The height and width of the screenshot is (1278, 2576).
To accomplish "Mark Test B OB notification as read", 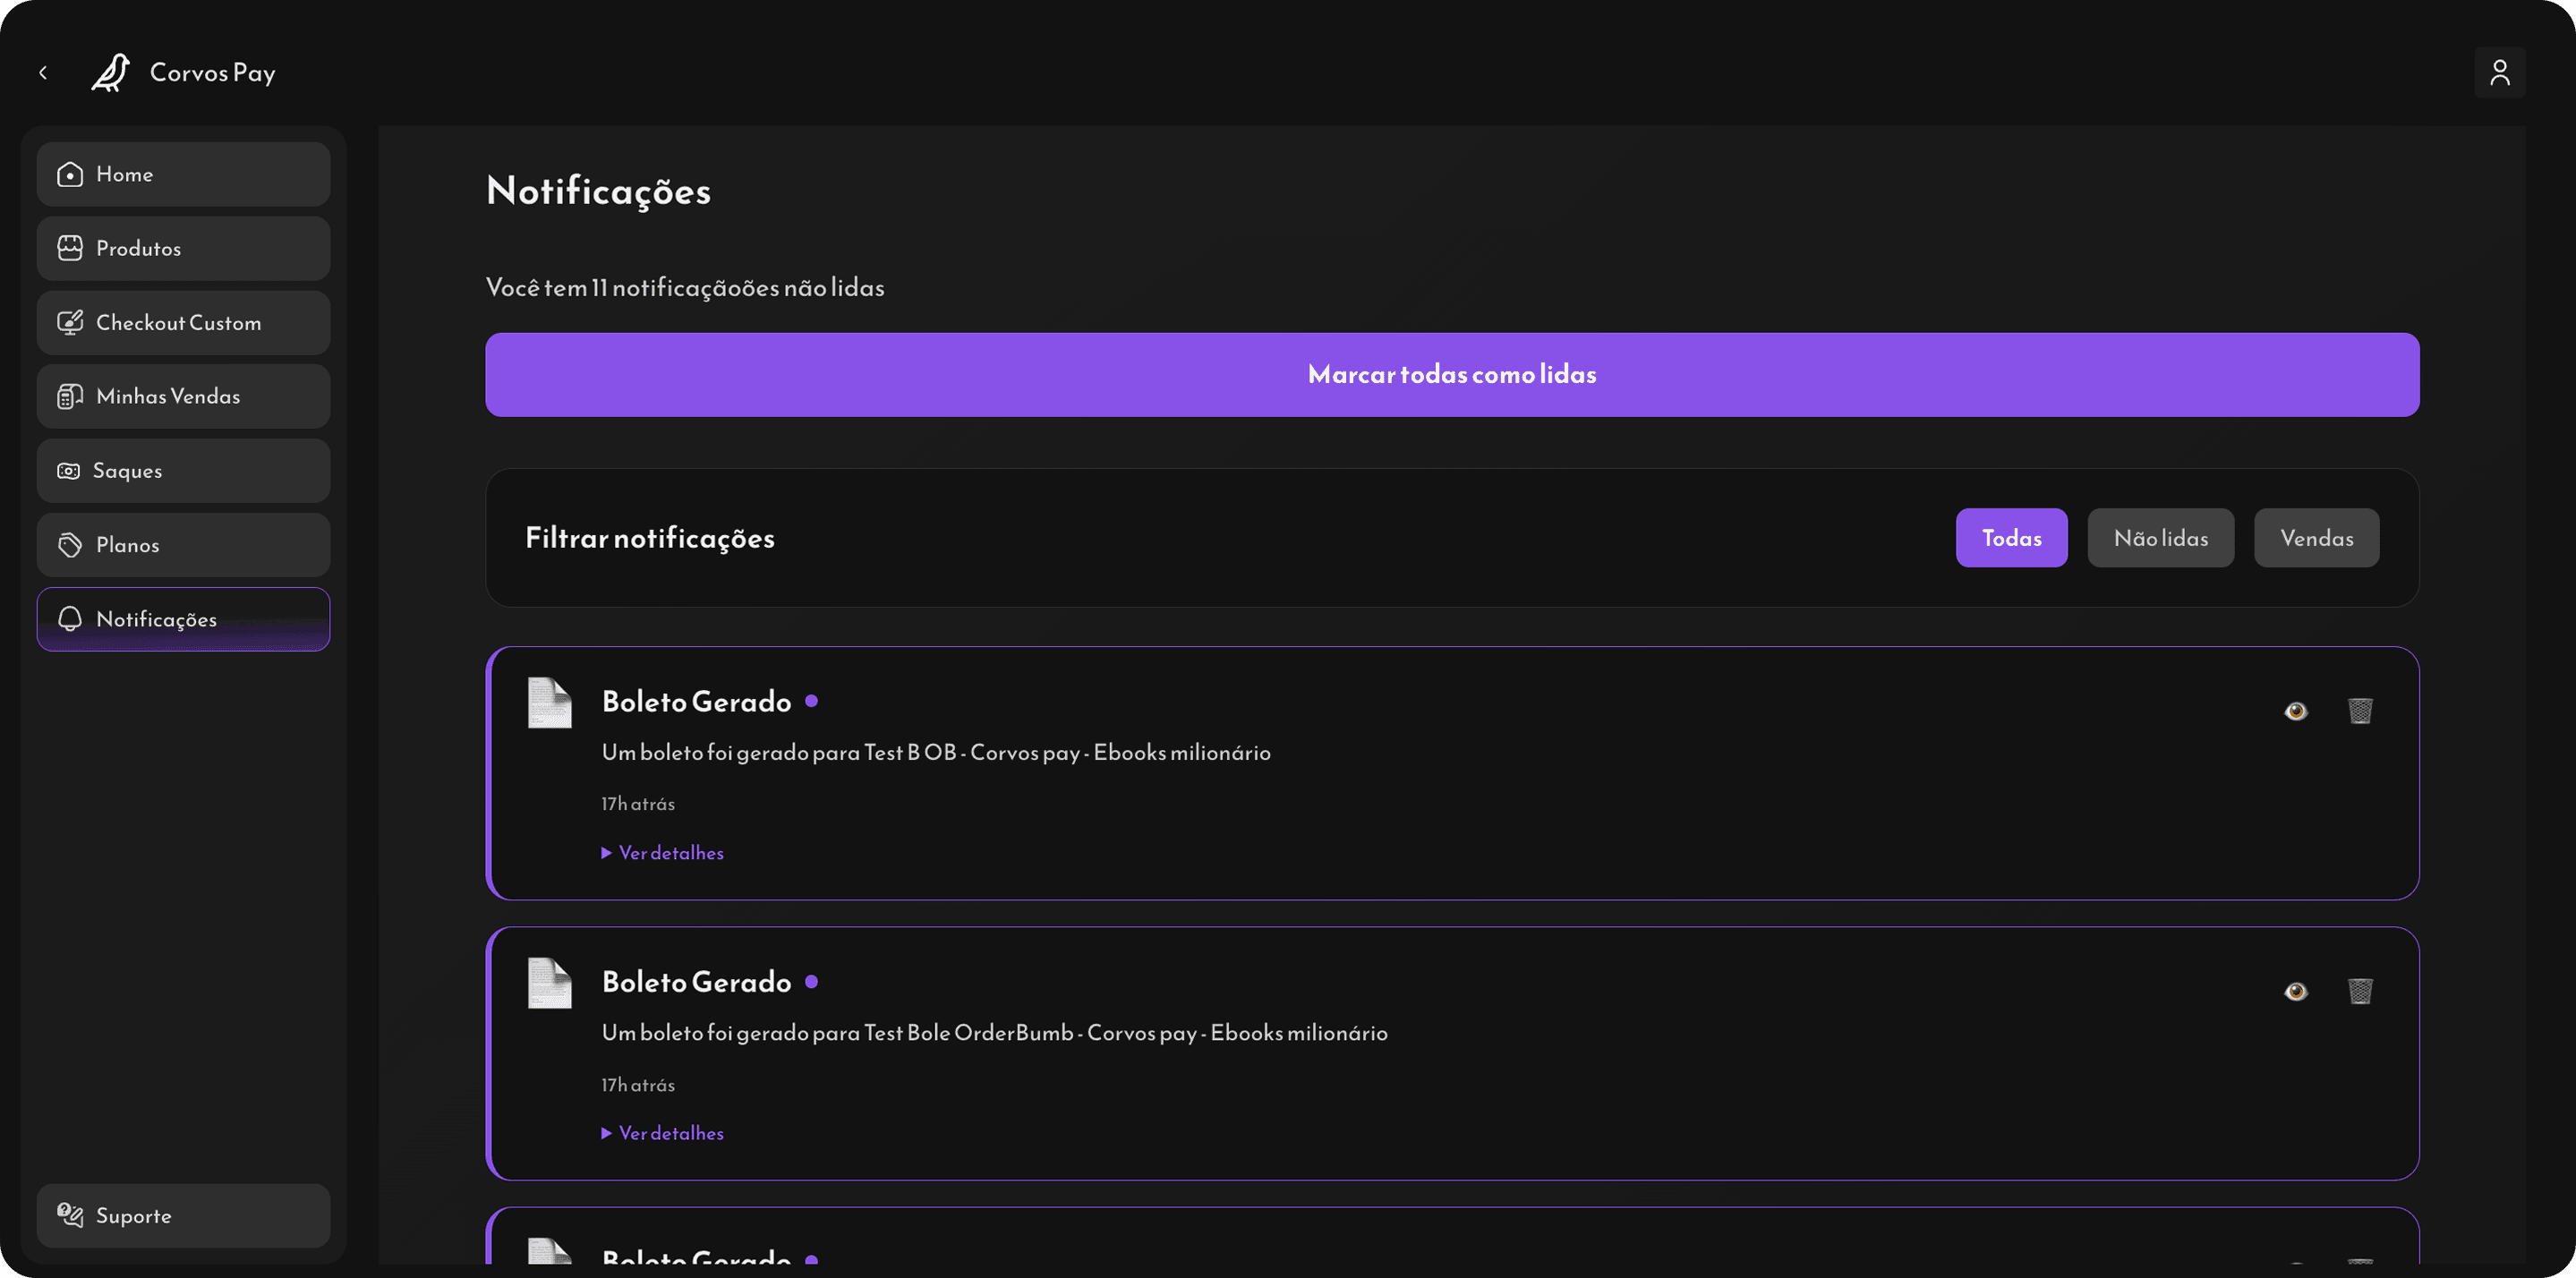I will (x=2296, y=711).
